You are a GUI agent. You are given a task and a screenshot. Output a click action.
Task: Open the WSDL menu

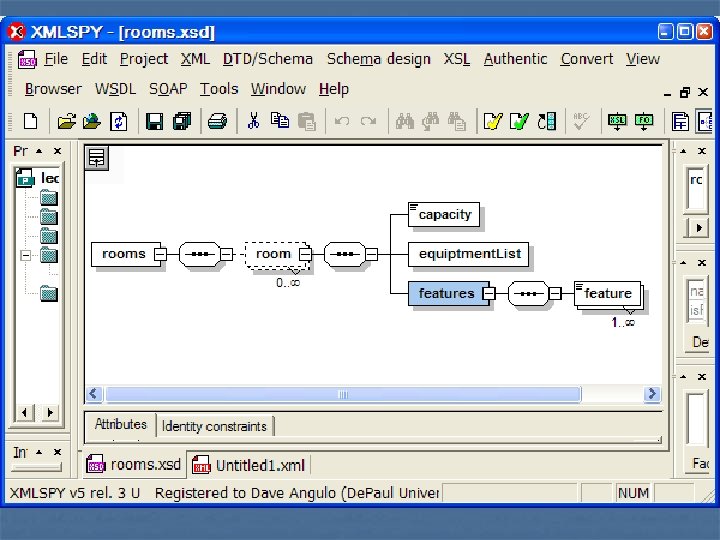click(x=115, y=89)
